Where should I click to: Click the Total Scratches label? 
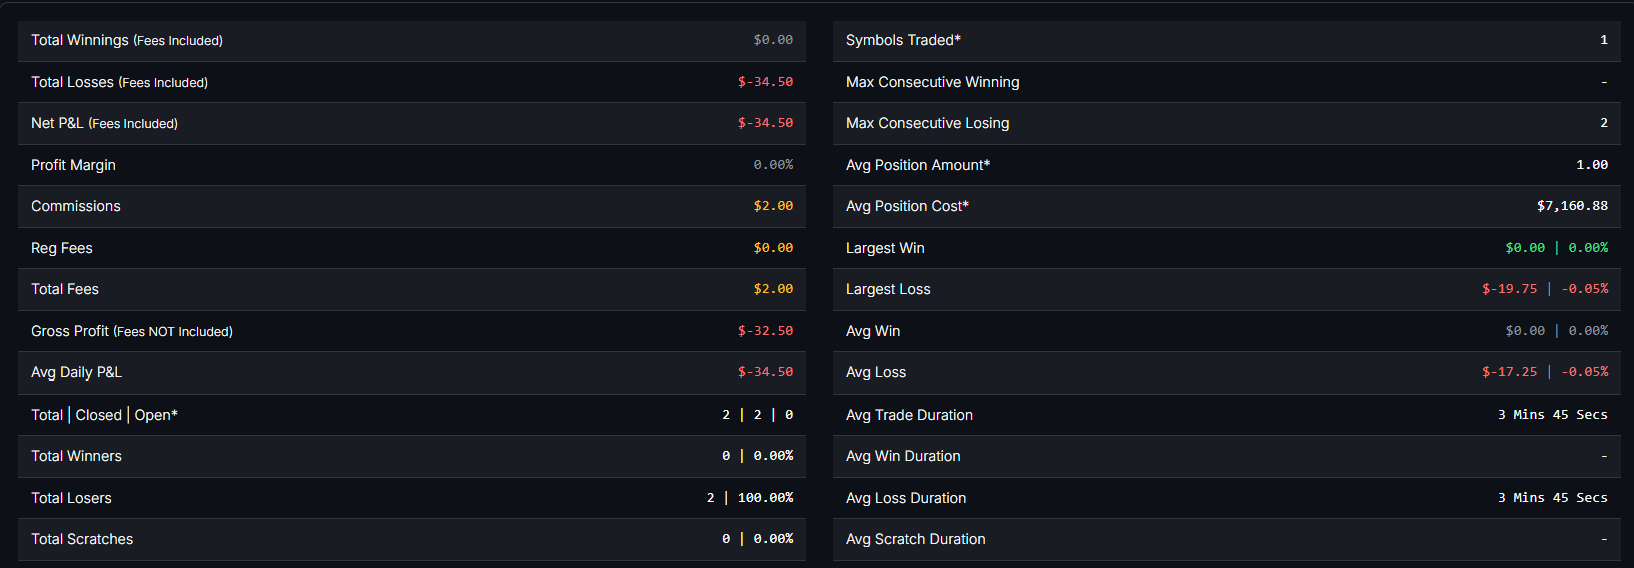(82, 539)
